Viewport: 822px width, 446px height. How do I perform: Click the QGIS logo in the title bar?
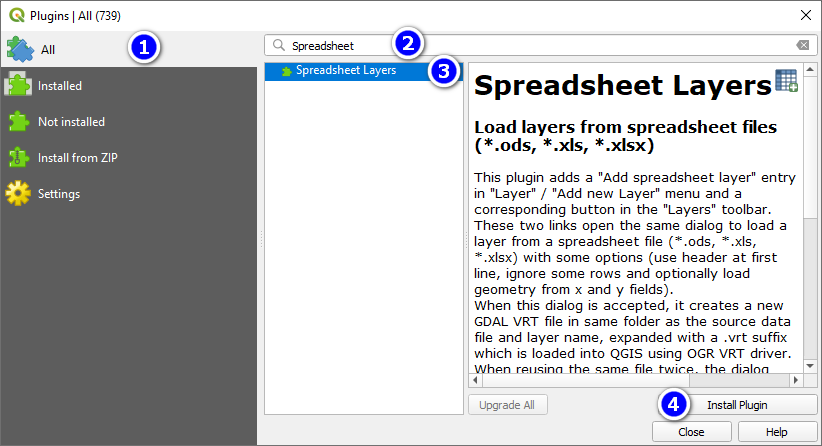17,15
